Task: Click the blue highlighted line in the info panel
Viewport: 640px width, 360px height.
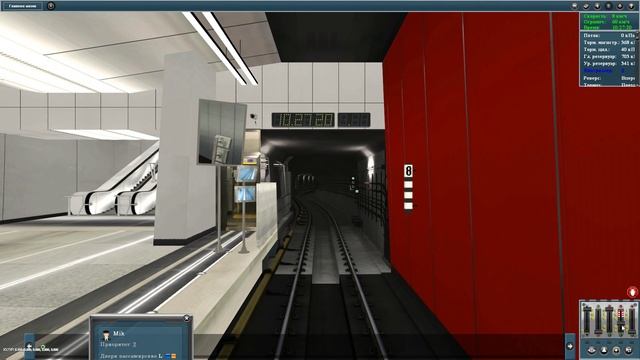Action: click(604, 71)
